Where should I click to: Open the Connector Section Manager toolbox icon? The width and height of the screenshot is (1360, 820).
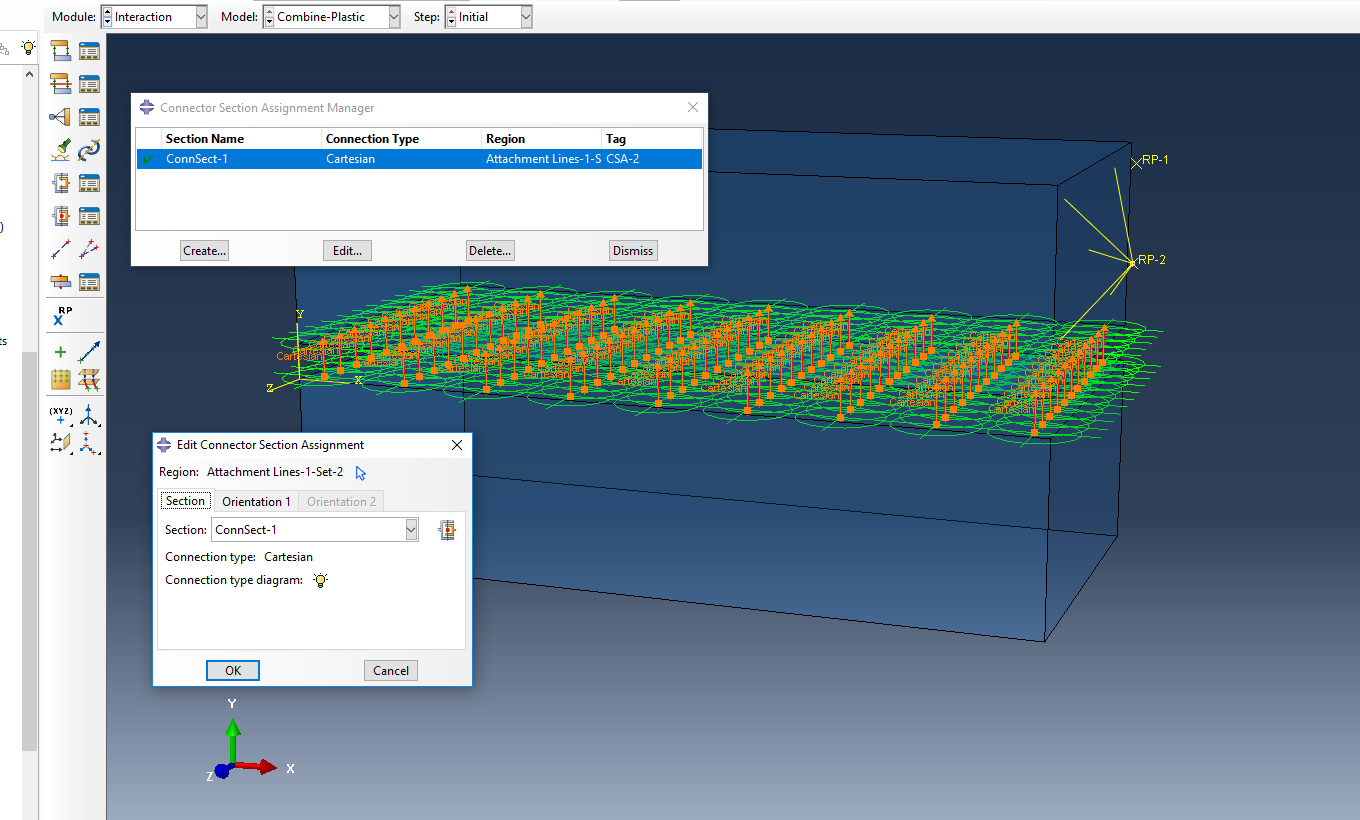pos(90,183)
